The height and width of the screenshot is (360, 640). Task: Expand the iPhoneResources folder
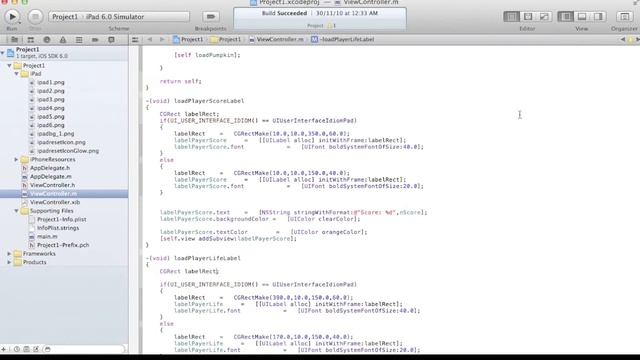pos(16,160)
